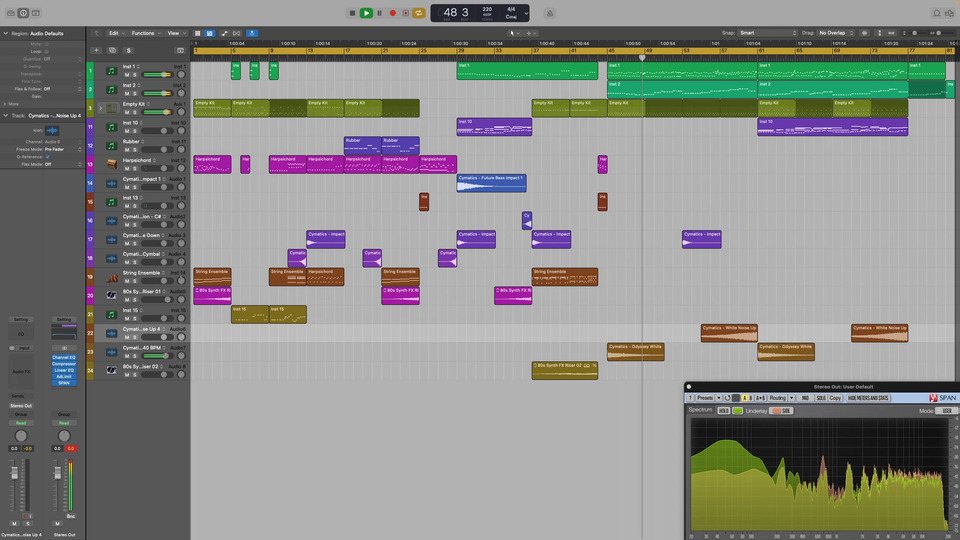Open the LCD display mode chevron
This screenshot has width=960, height=540.
[526, 13]
